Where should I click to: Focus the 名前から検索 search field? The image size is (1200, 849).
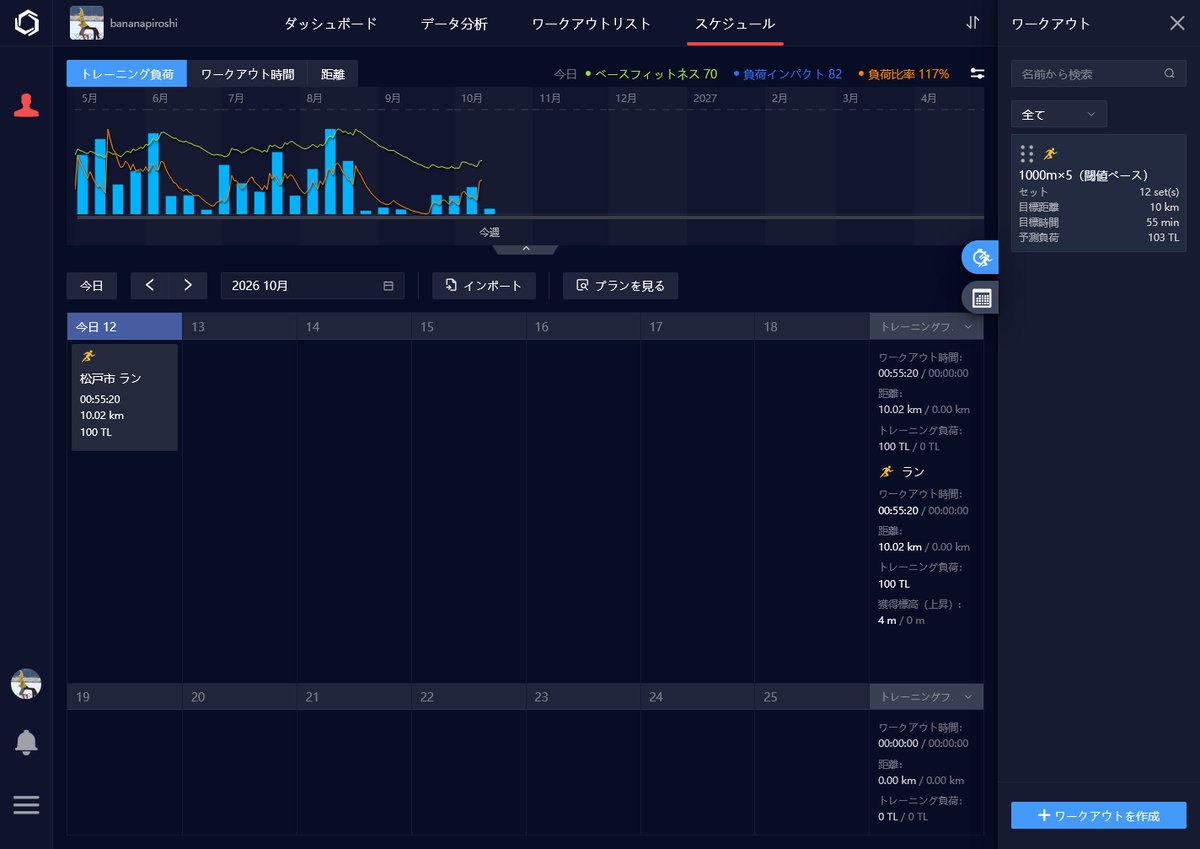[1099, 73]
